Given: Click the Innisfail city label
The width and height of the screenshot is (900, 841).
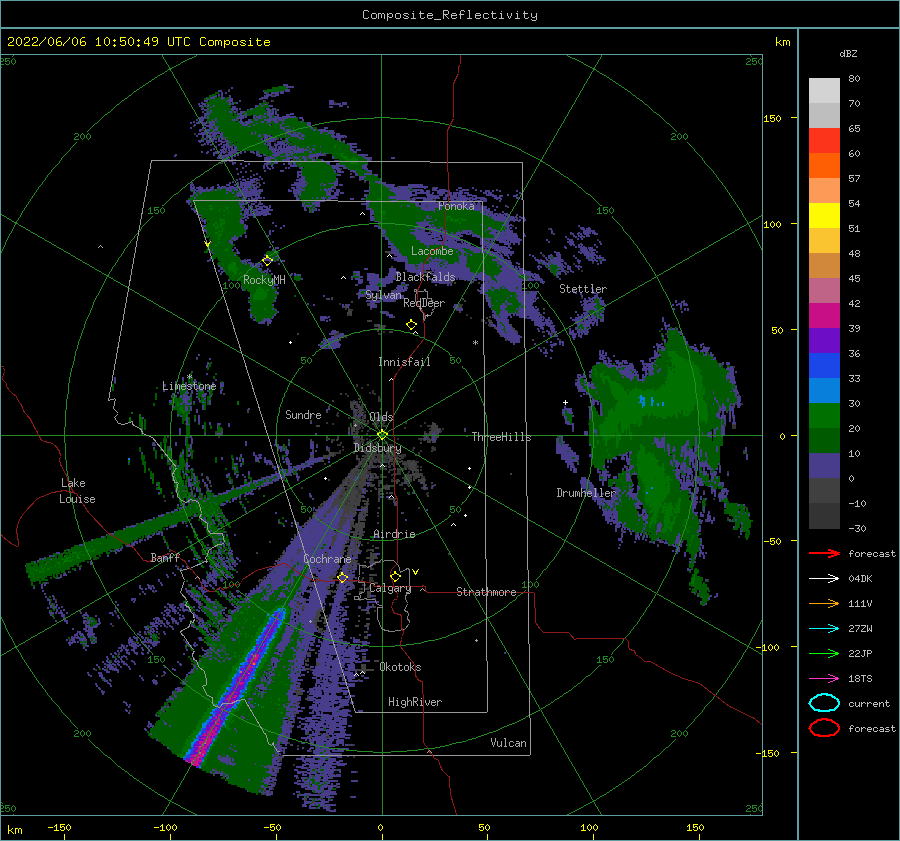Looking at the screenshot, I should pyautogui.click(x=404, y=362).
